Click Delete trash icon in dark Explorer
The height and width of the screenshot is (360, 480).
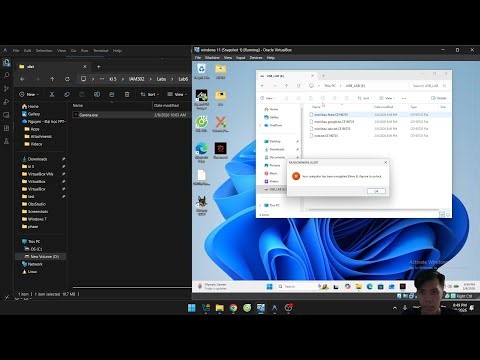pos(127,94)
